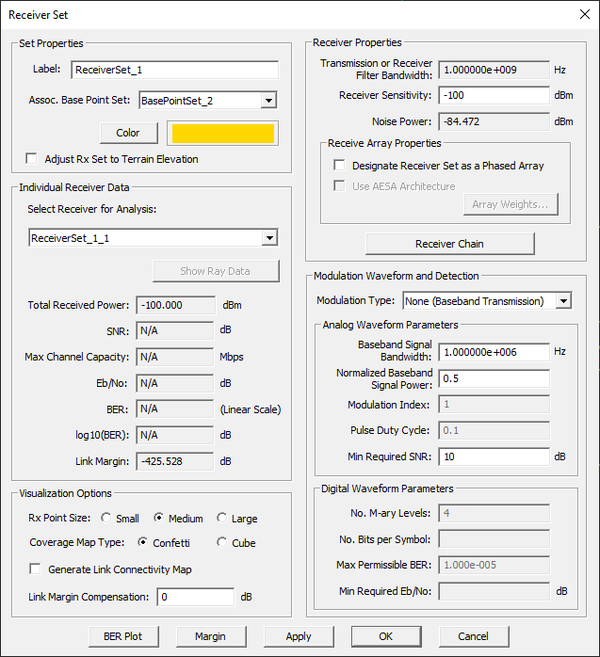Click the Max Permissible BER field

[x=494, y=565]
